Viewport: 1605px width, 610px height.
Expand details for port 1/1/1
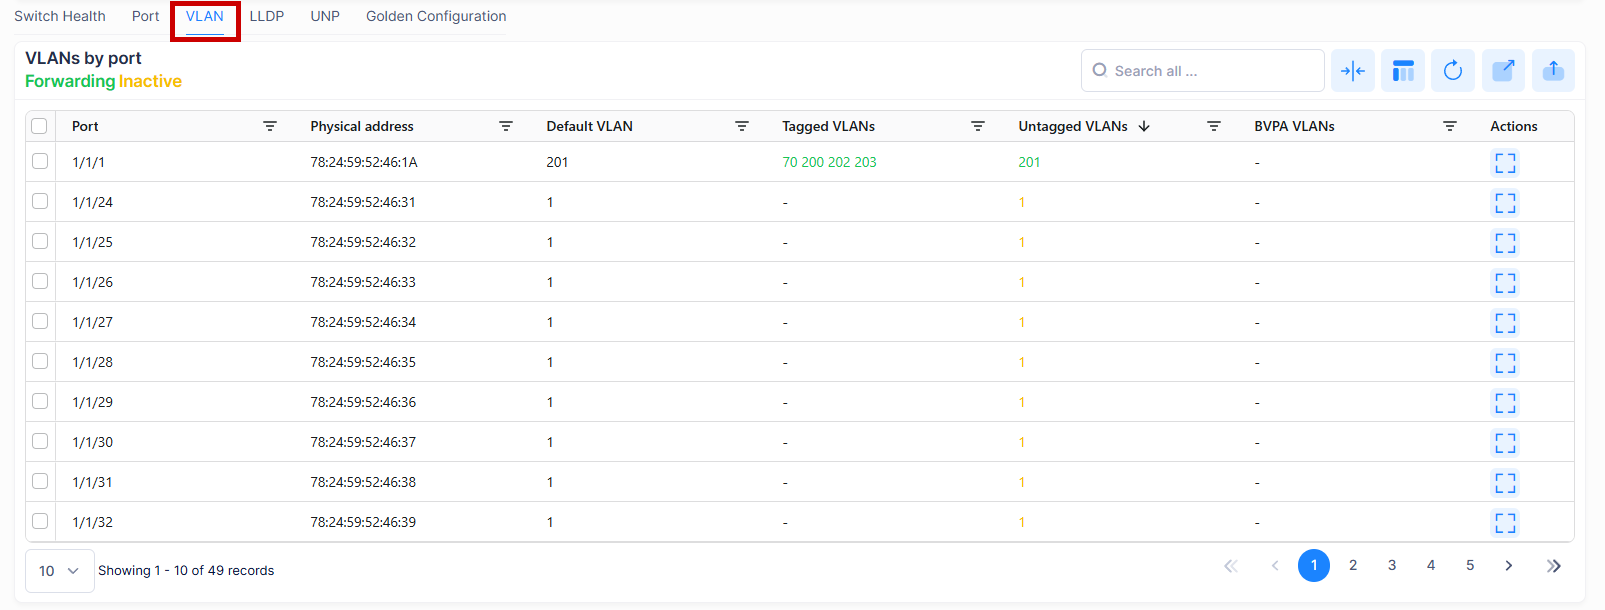(x=1504, y=163)
